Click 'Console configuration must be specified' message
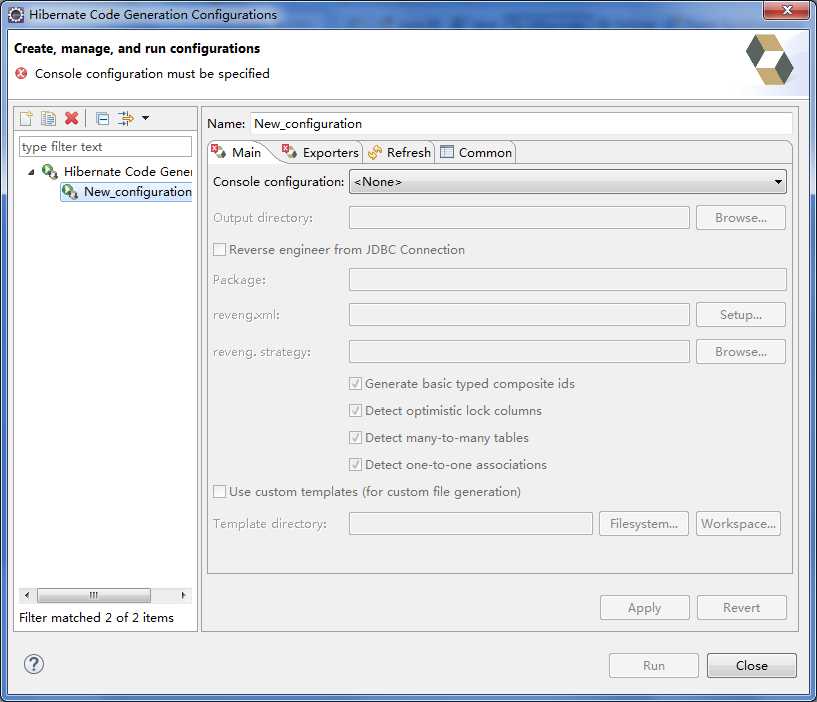The height and width of the screenshot is (702, 817). click(x=152, y=73)
